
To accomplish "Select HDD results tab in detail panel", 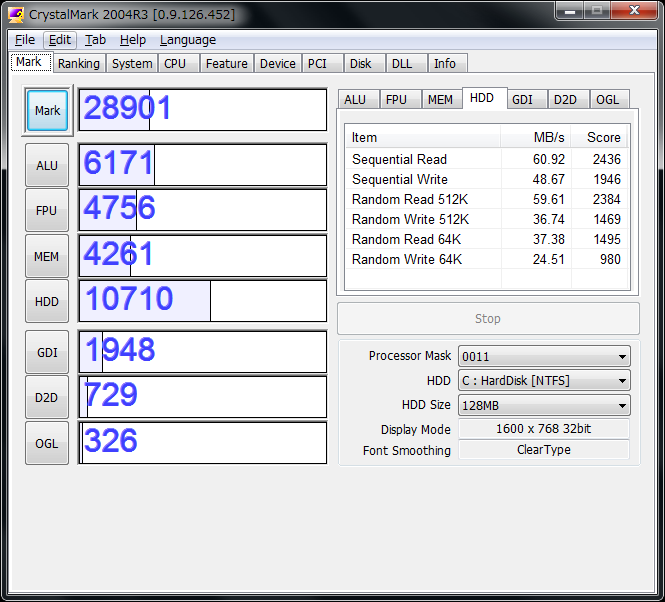I will point(484,98).
